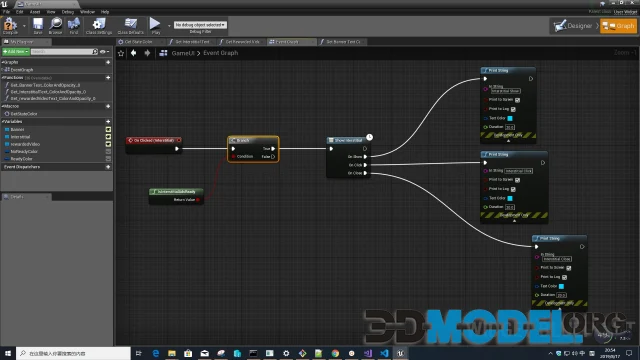
Task: Save the blueprint using the Save icon
Action: (38, 26)
